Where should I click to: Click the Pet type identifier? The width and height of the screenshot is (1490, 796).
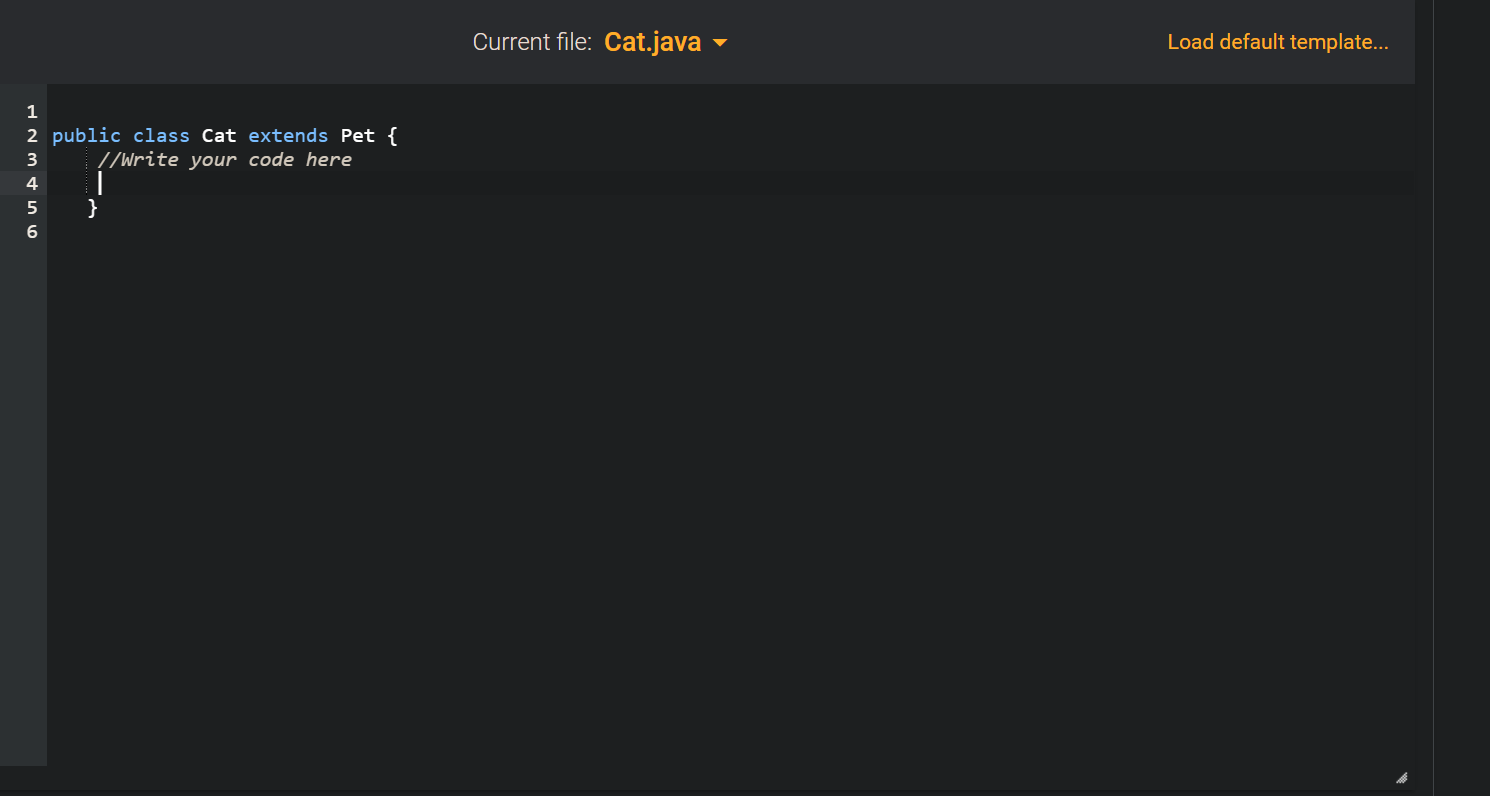[358, 135]
